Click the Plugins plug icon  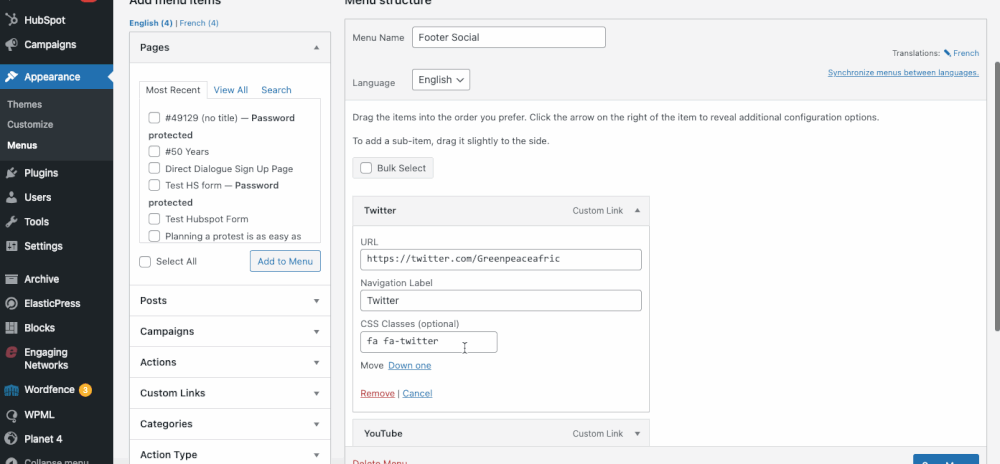(x=11, y=173)
